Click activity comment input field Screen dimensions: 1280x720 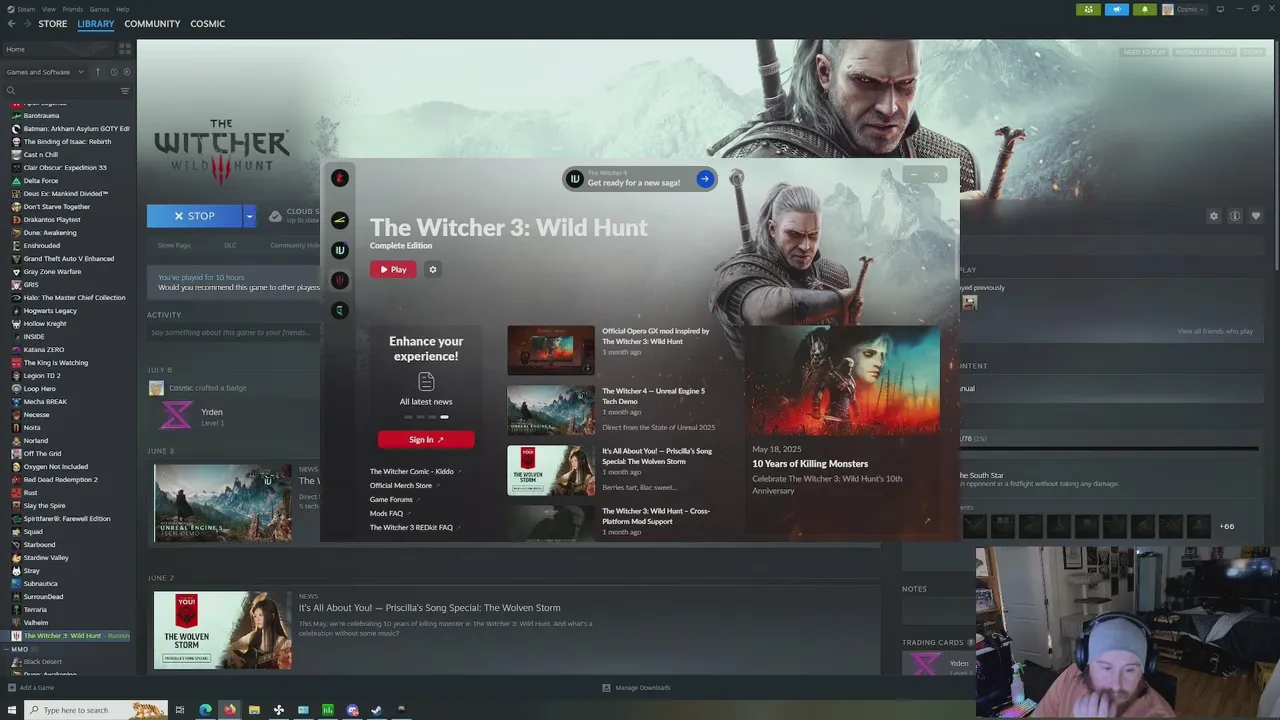pyautogui.click(x=232, y=332)
